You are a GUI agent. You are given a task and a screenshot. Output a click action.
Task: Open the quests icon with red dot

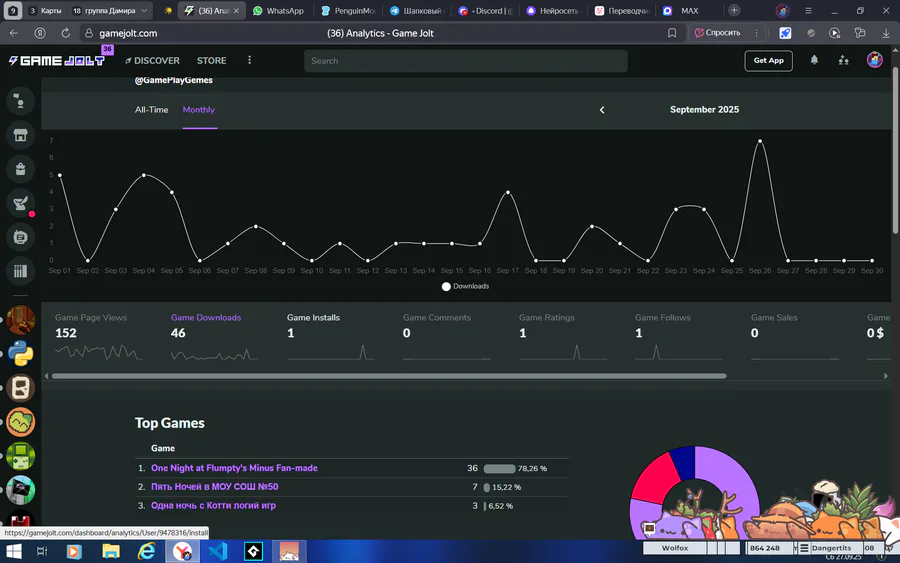coord(20,203)
